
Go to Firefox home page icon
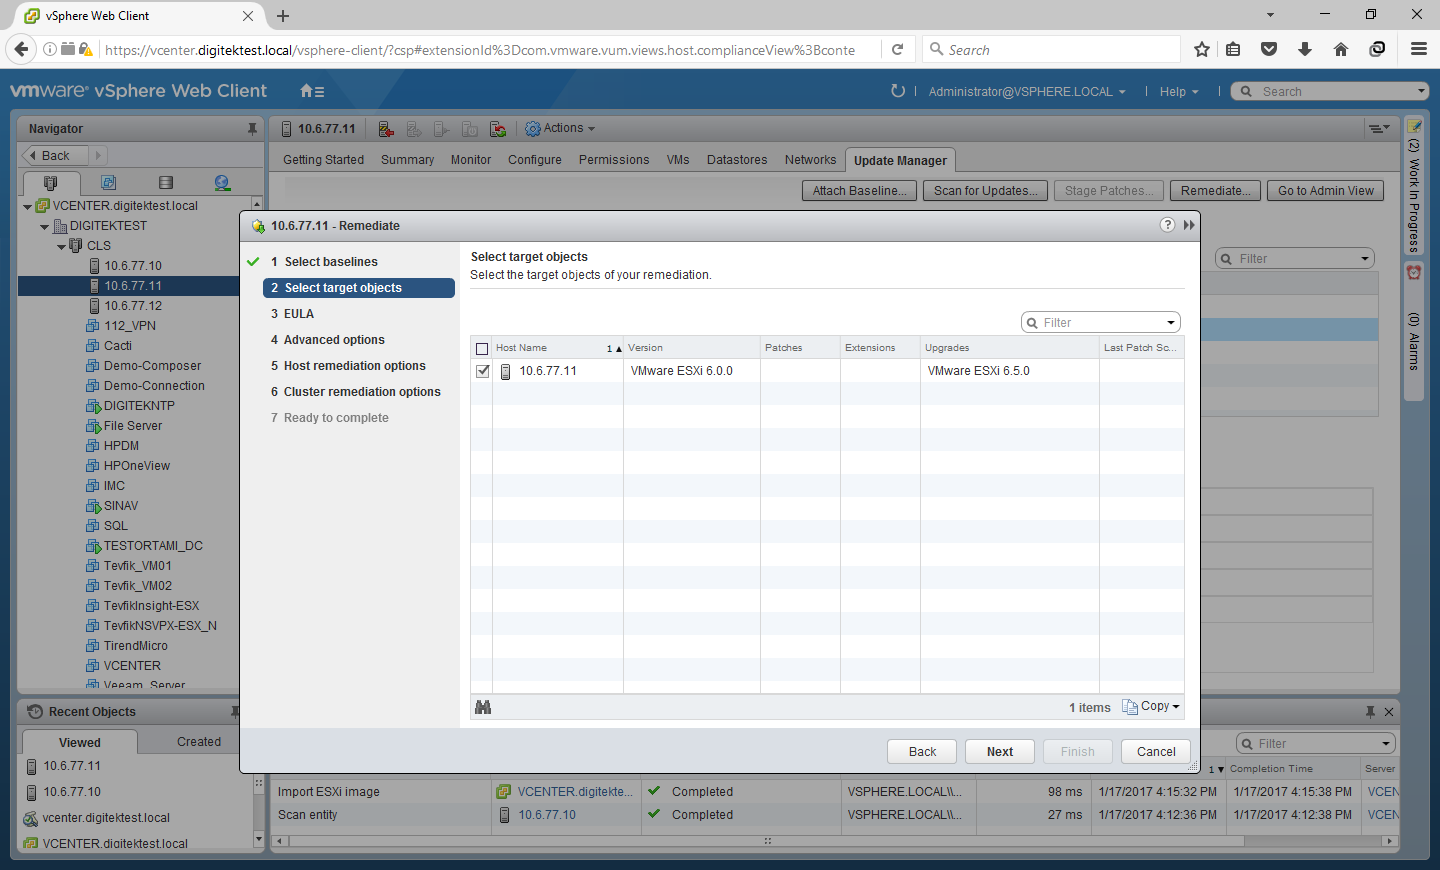click(x=1341, y=49)
